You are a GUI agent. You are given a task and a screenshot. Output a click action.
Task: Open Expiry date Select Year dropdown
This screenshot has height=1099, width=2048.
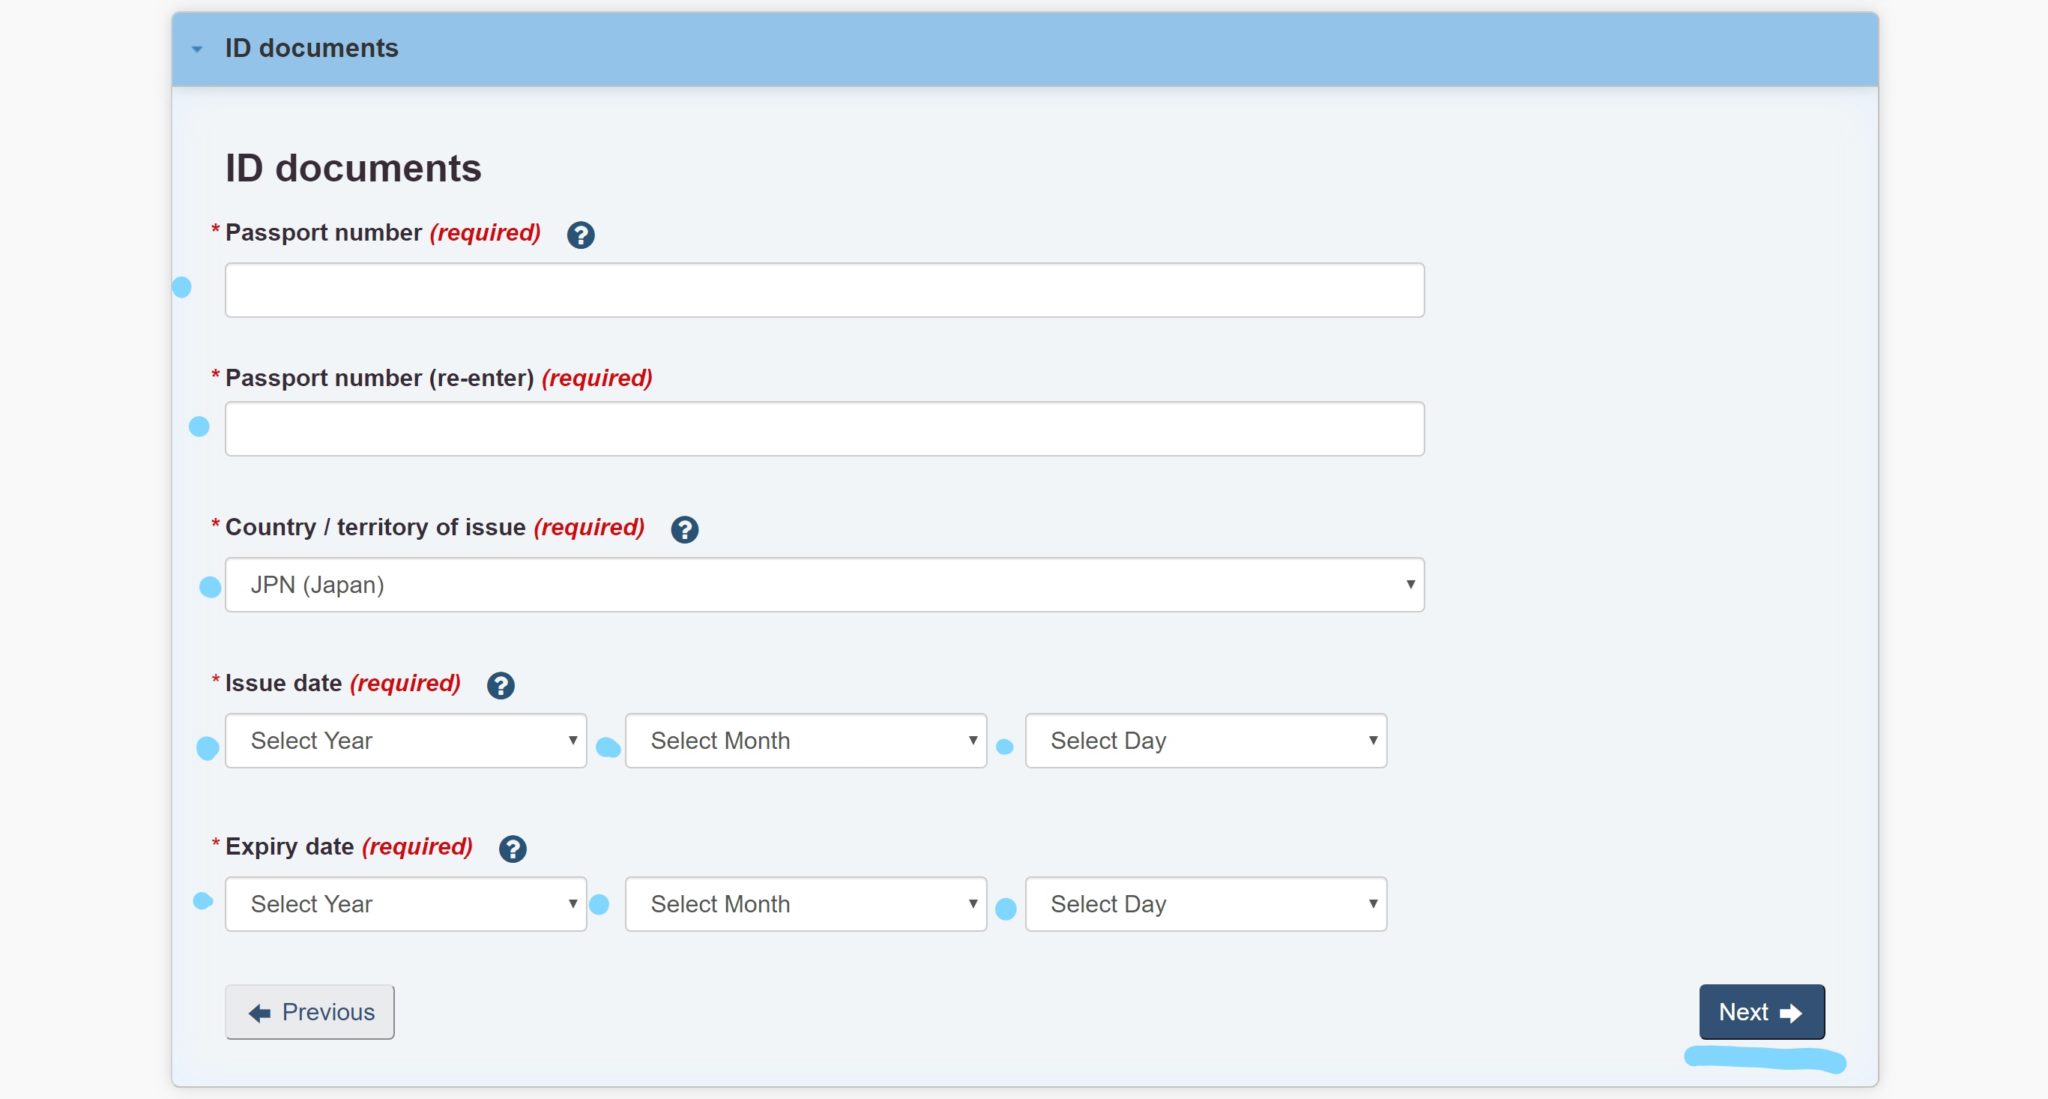pyautogui.click(x=405, y=904)
